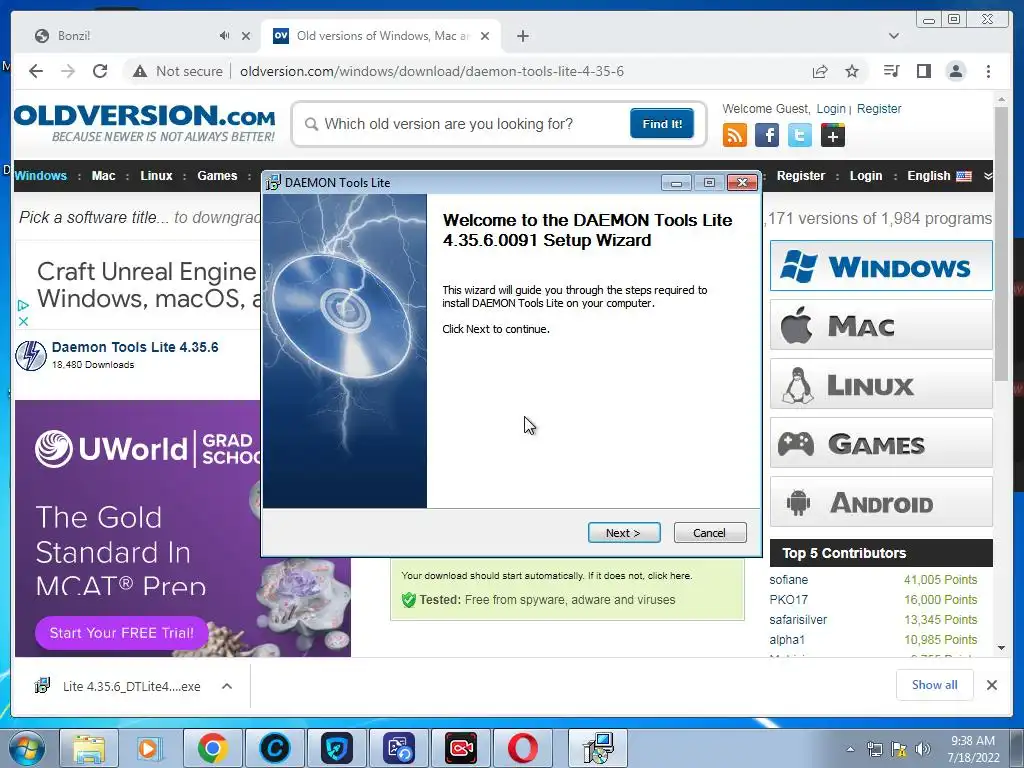Click Start Your FREE Trial! button

pos(121,633)
